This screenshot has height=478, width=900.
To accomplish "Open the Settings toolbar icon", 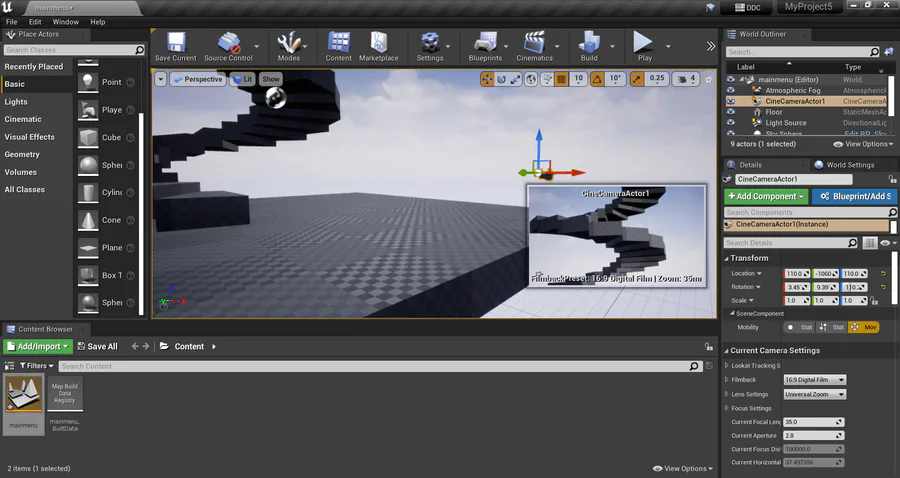I will (430, 46).
